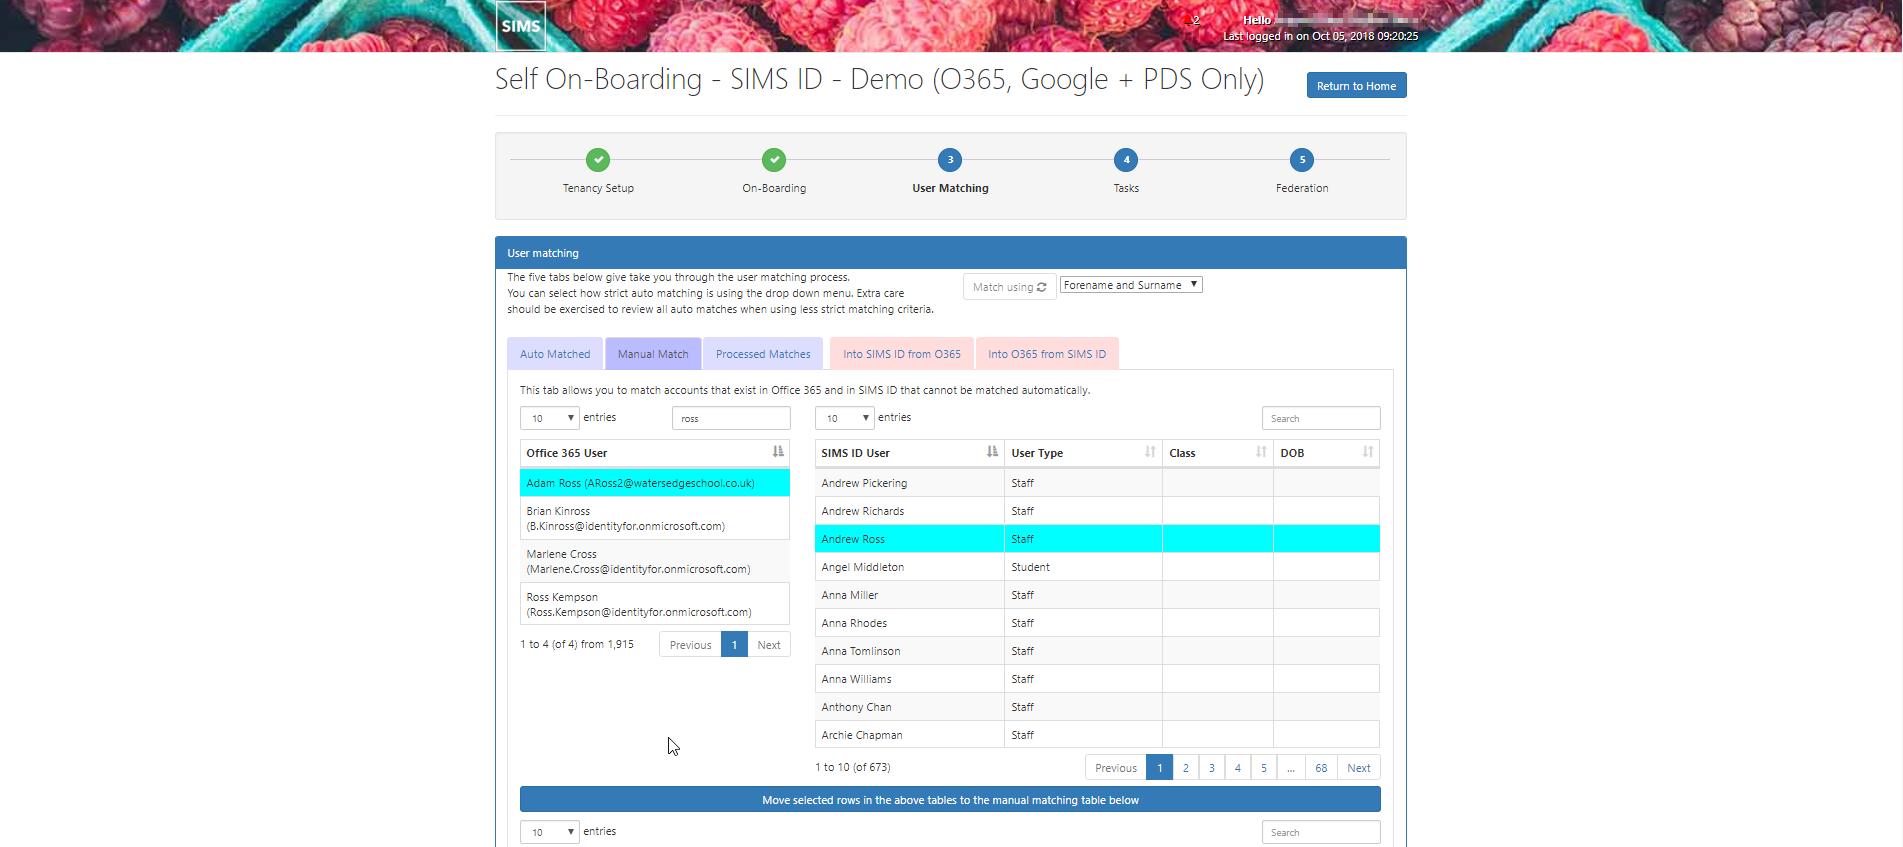The width and height of the screenshot is (1903, 847).
Task: Go to Next page of SIMS ID users
Action: (1359, 768)
